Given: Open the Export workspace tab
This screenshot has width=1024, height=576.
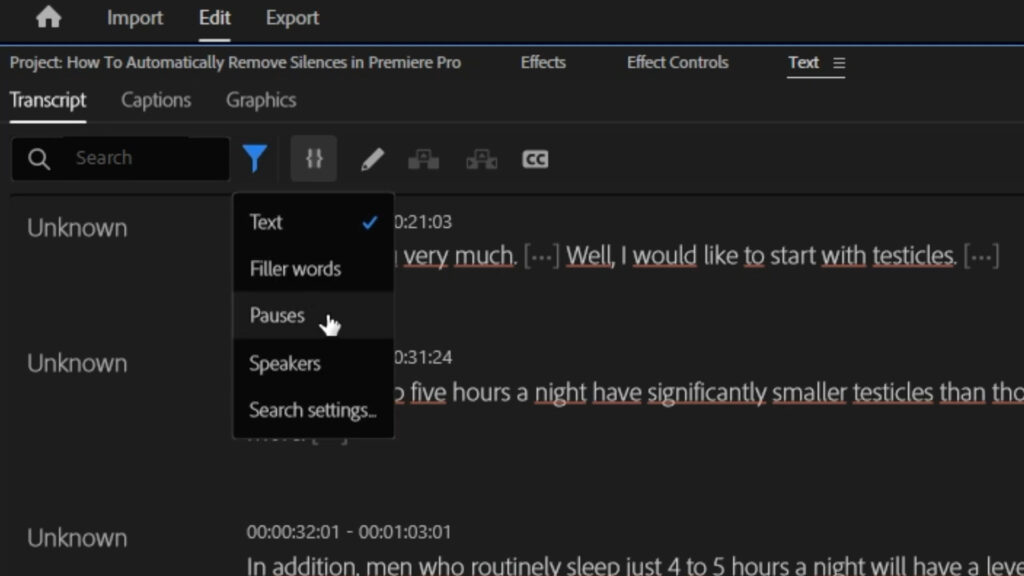Looking at the screenshot, I should 292,18.
